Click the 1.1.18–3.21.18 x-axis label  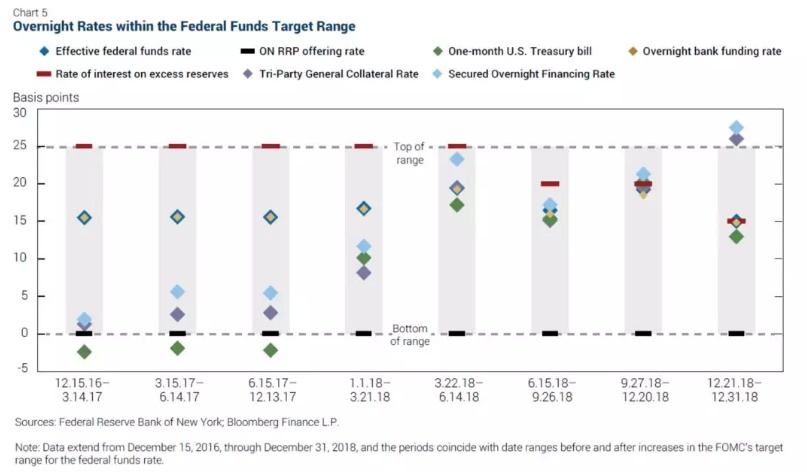(x=363, y=388)
